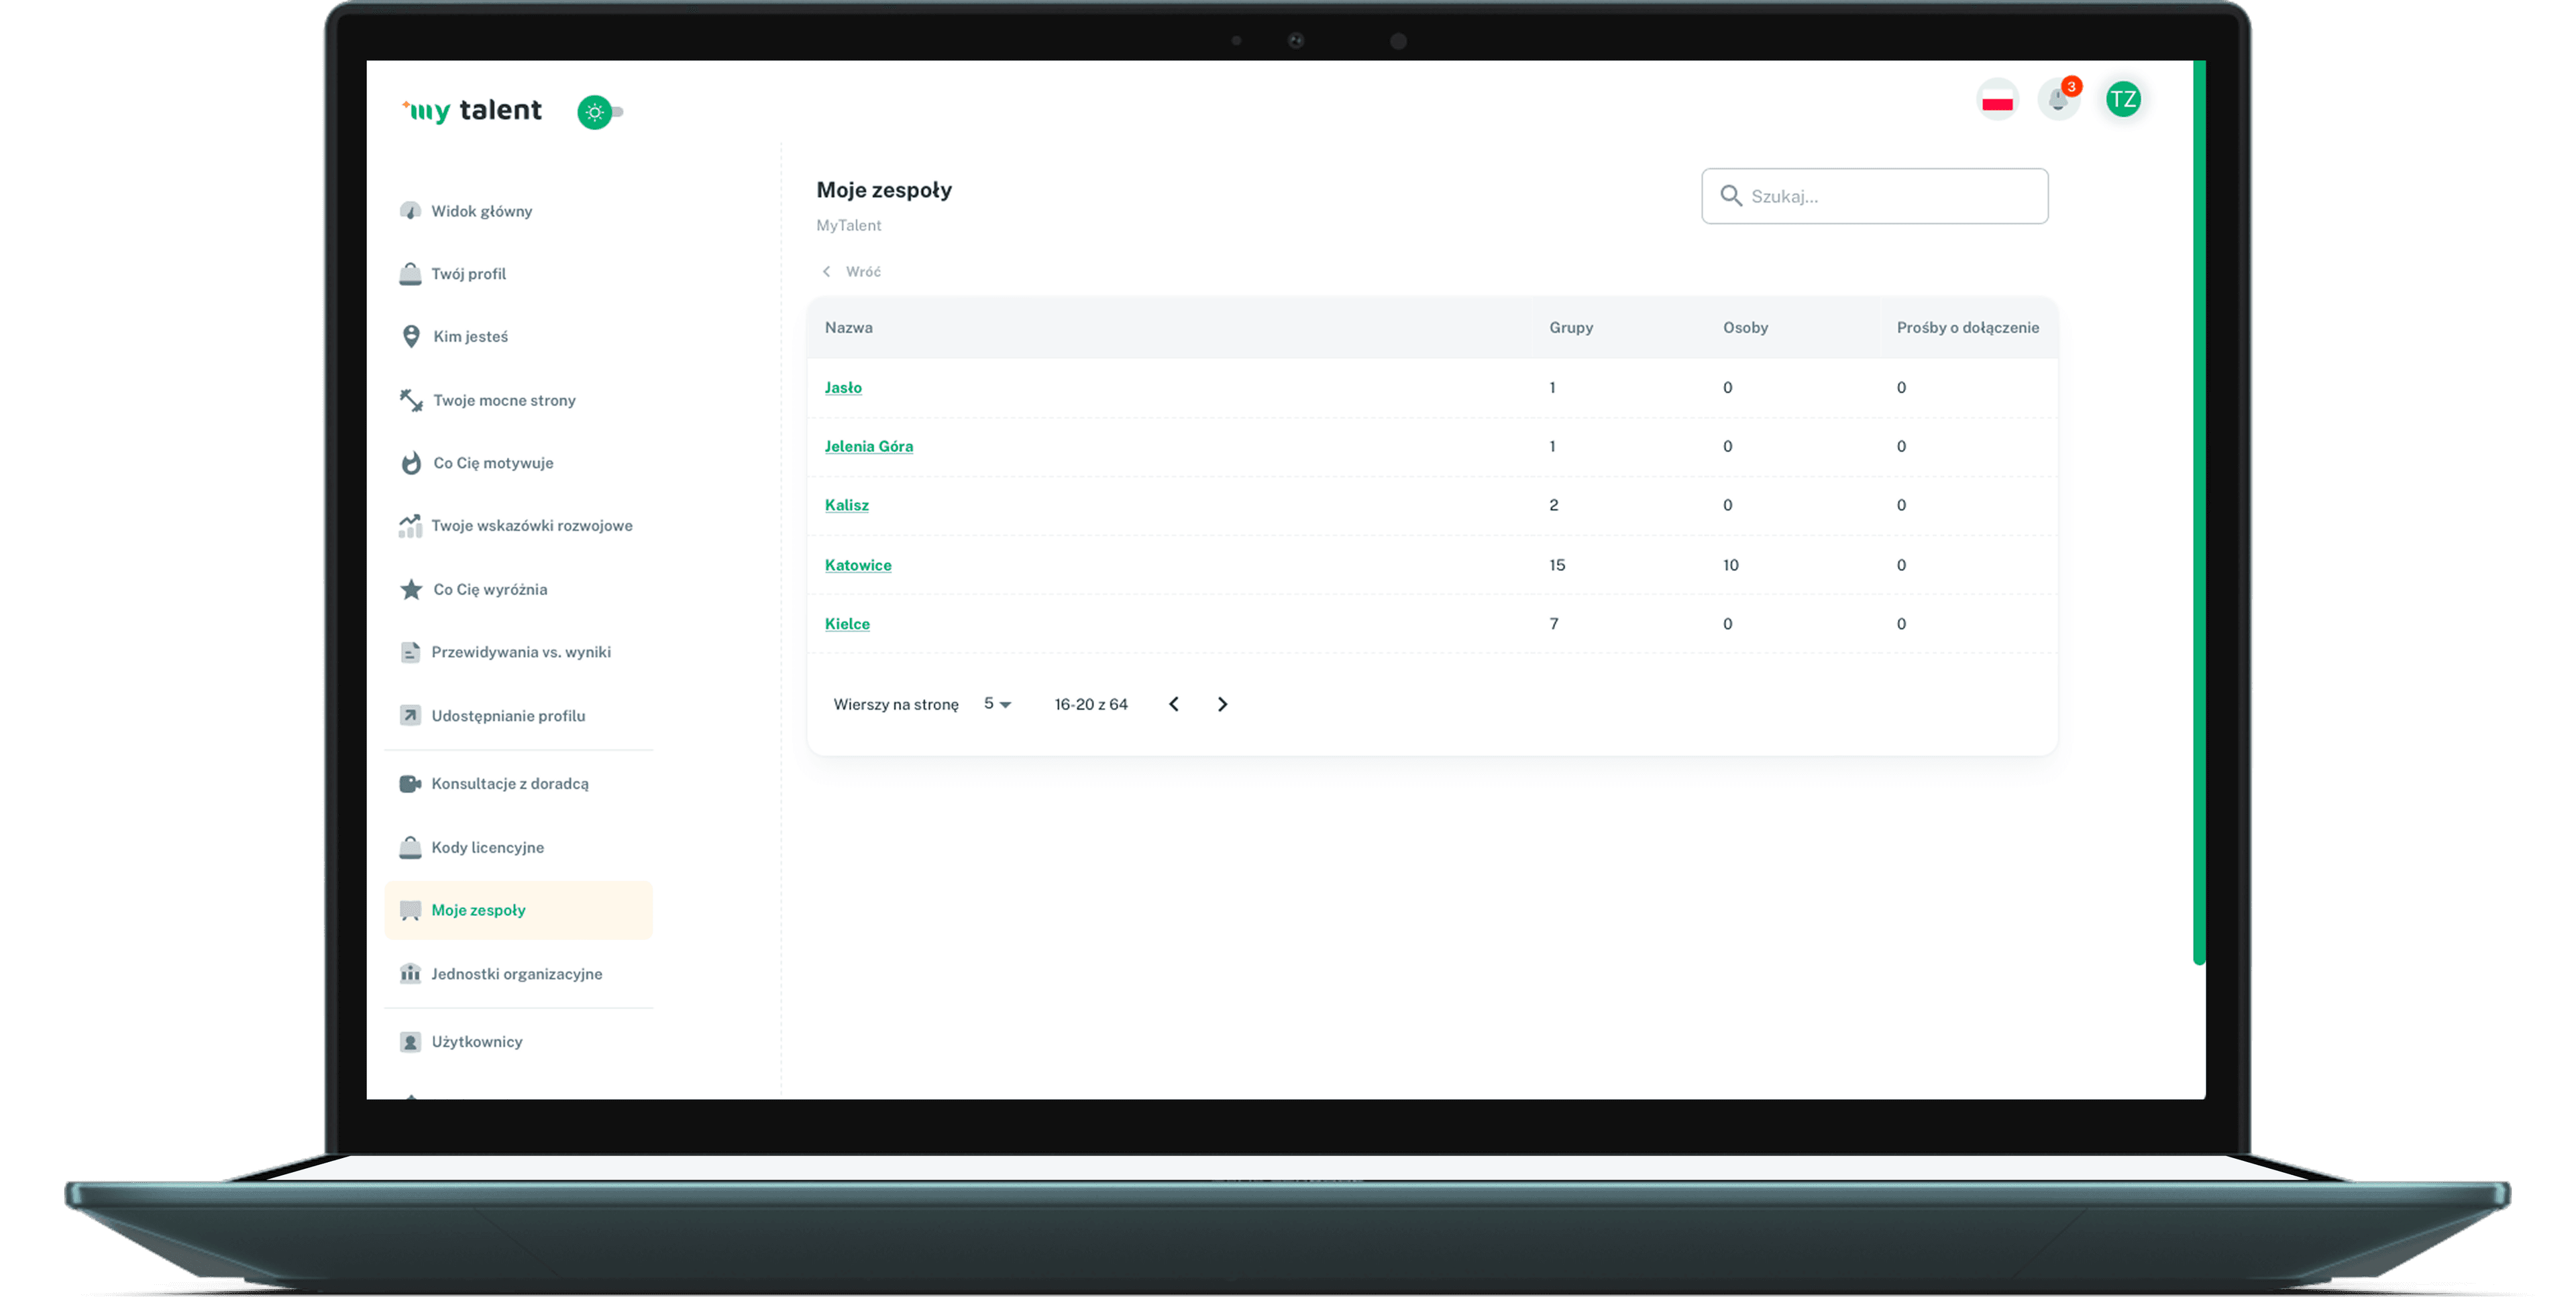Open the Jelenia Góra team link

pos(868,446)
